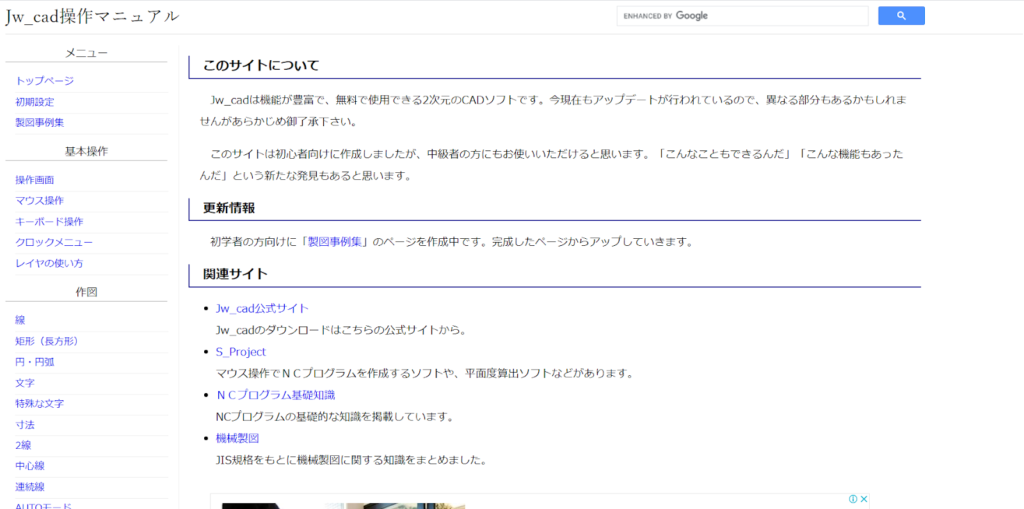The width and height of the screenshot is (1024, 509).
Task: Click the 作図 sidebar header
Action: pyautogui.click(x=86, y=292)
